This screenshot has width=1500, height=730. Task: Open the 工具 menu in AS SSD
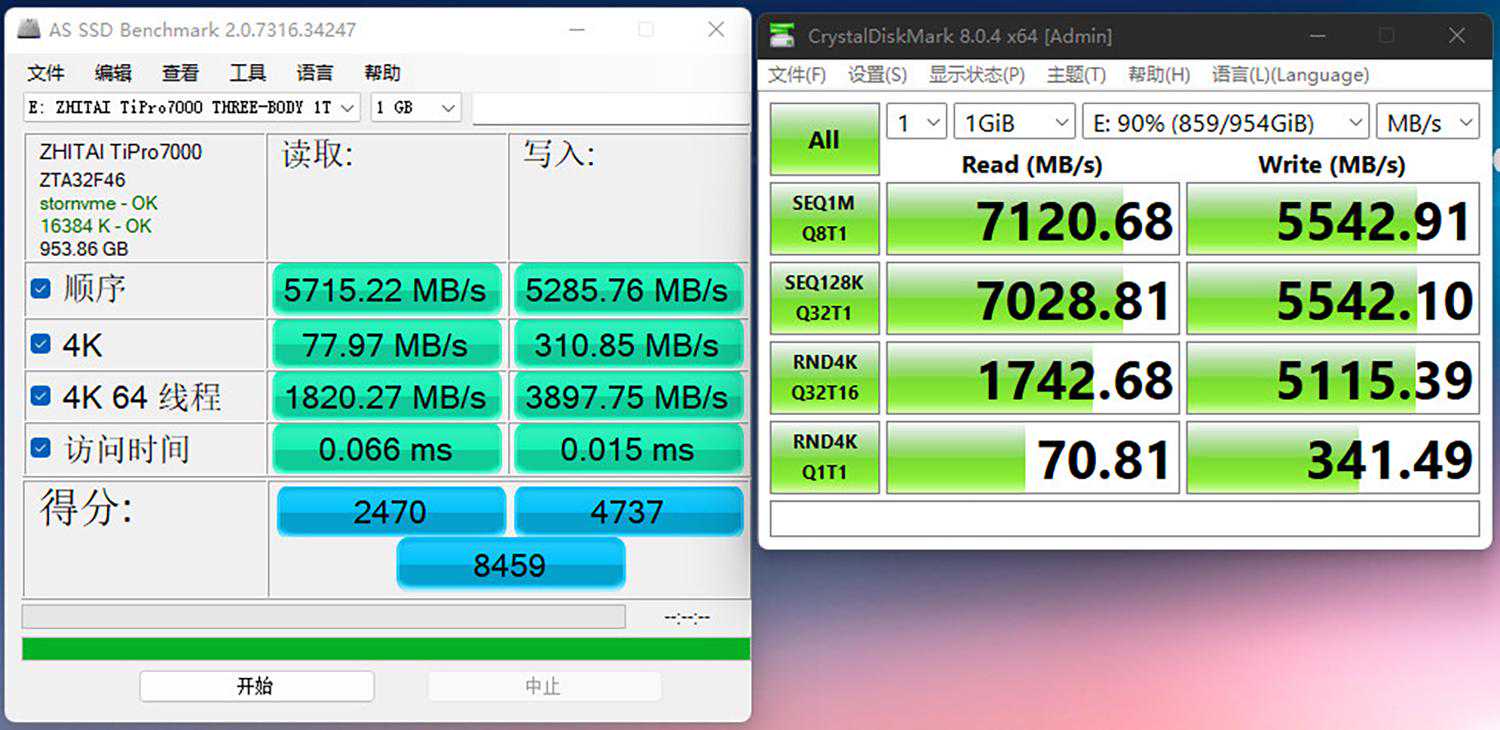[247, 73]
